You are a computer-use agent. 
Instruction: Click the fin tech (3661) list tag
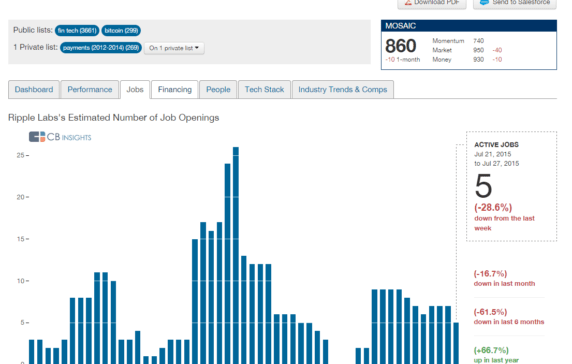(x=77, y=31)
